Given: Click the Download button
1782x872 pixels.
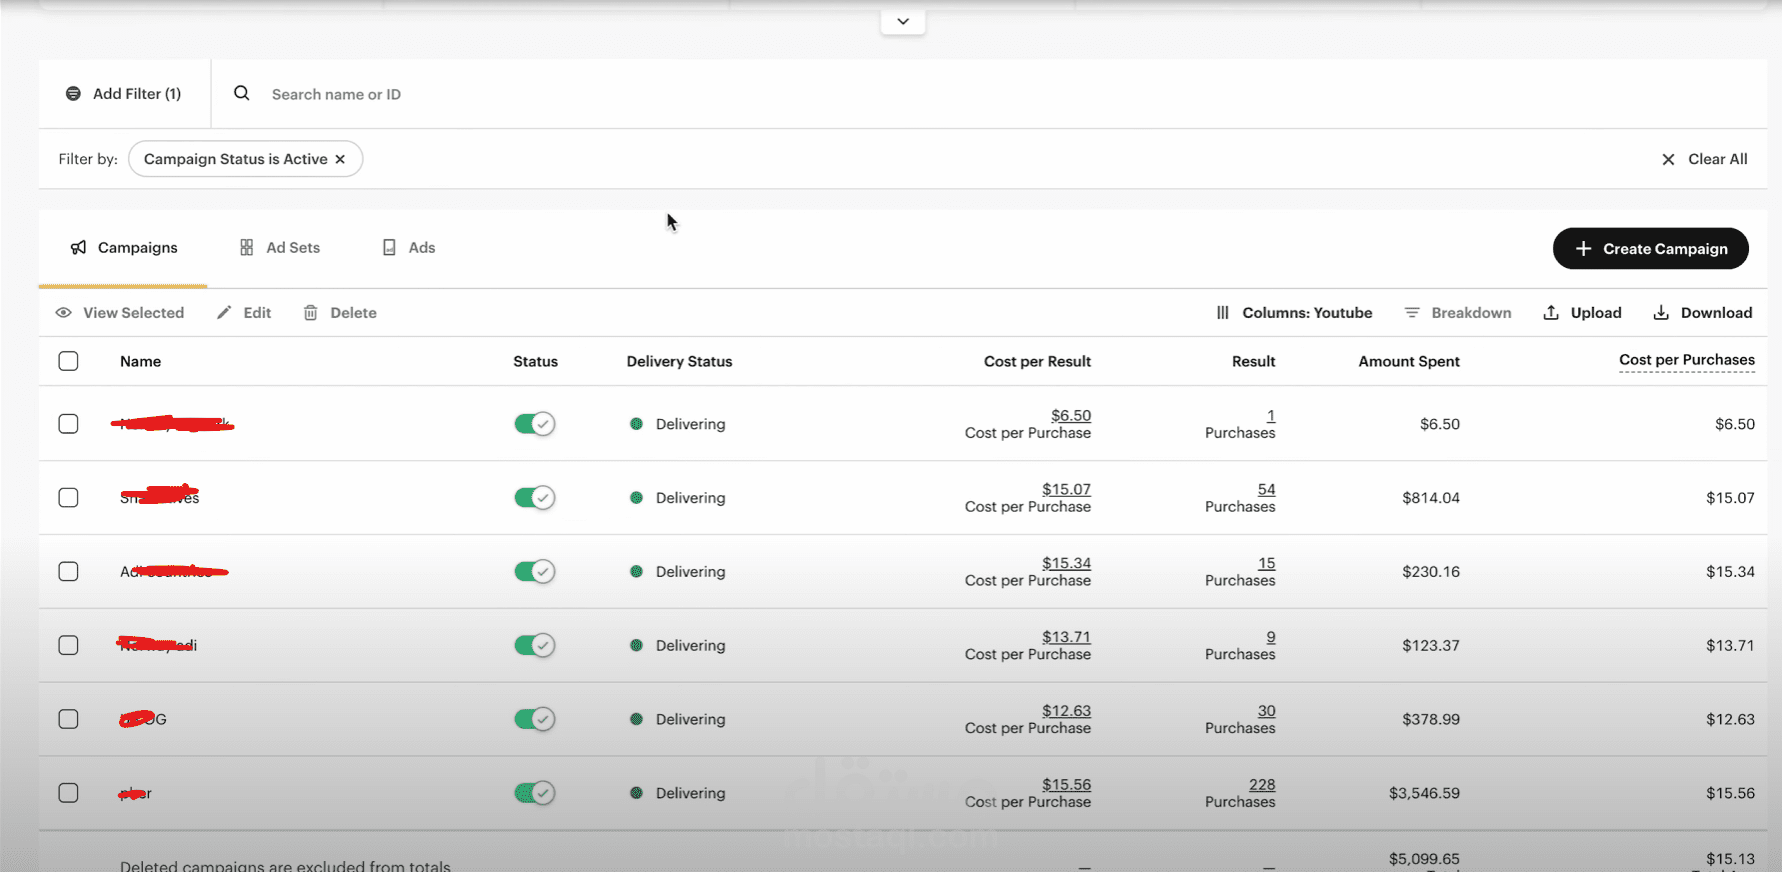Looking at the screenshot, I should pos(1702,313).
